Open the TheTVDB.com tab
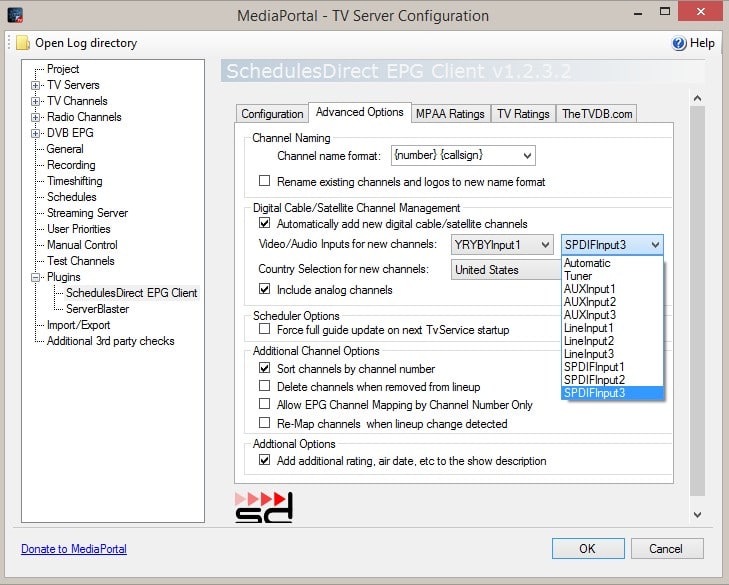 coord(596,114)
